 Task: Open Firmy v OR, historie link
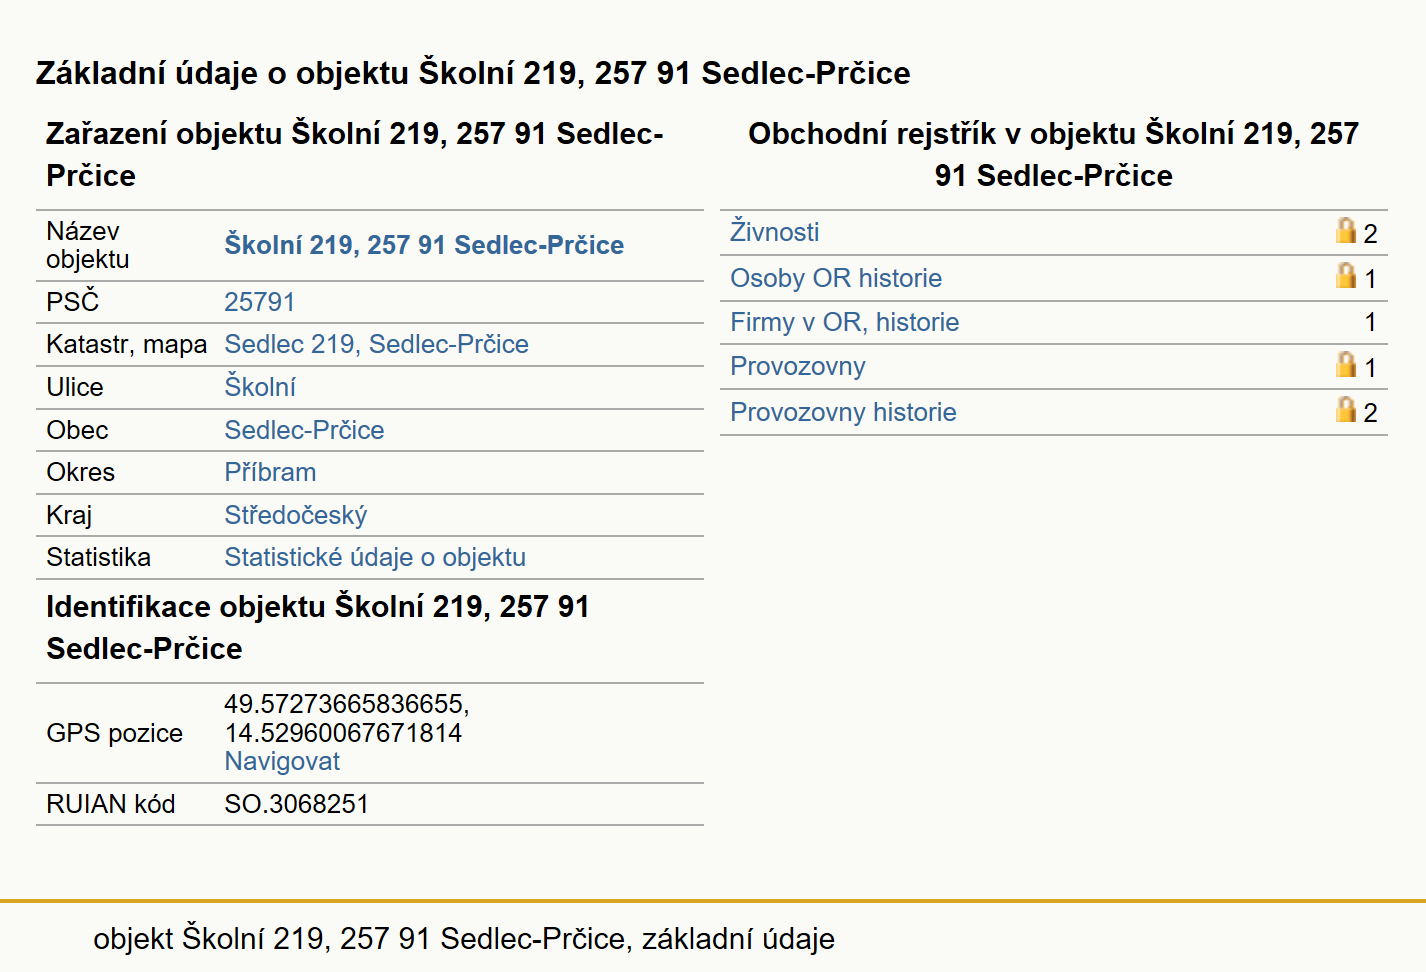click(844, 322)
